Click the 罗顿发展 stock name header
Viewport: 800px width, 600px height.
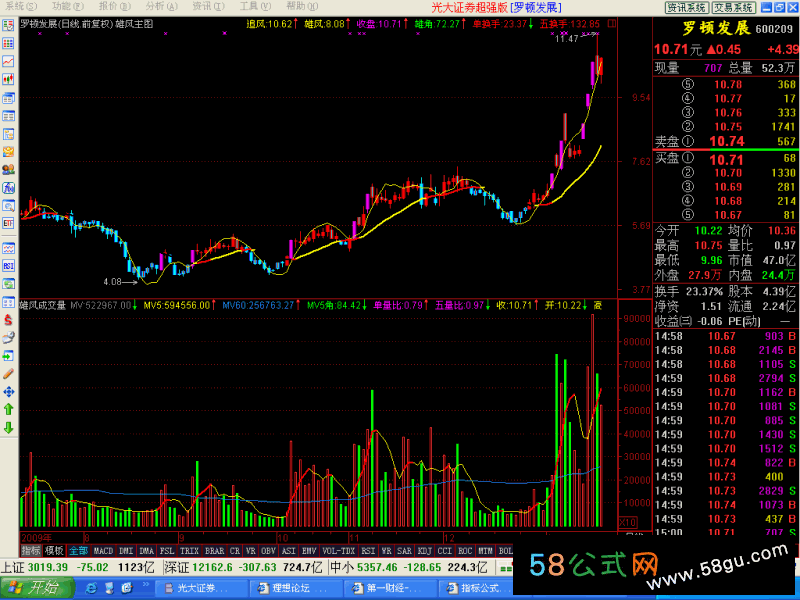coord(716,29)
